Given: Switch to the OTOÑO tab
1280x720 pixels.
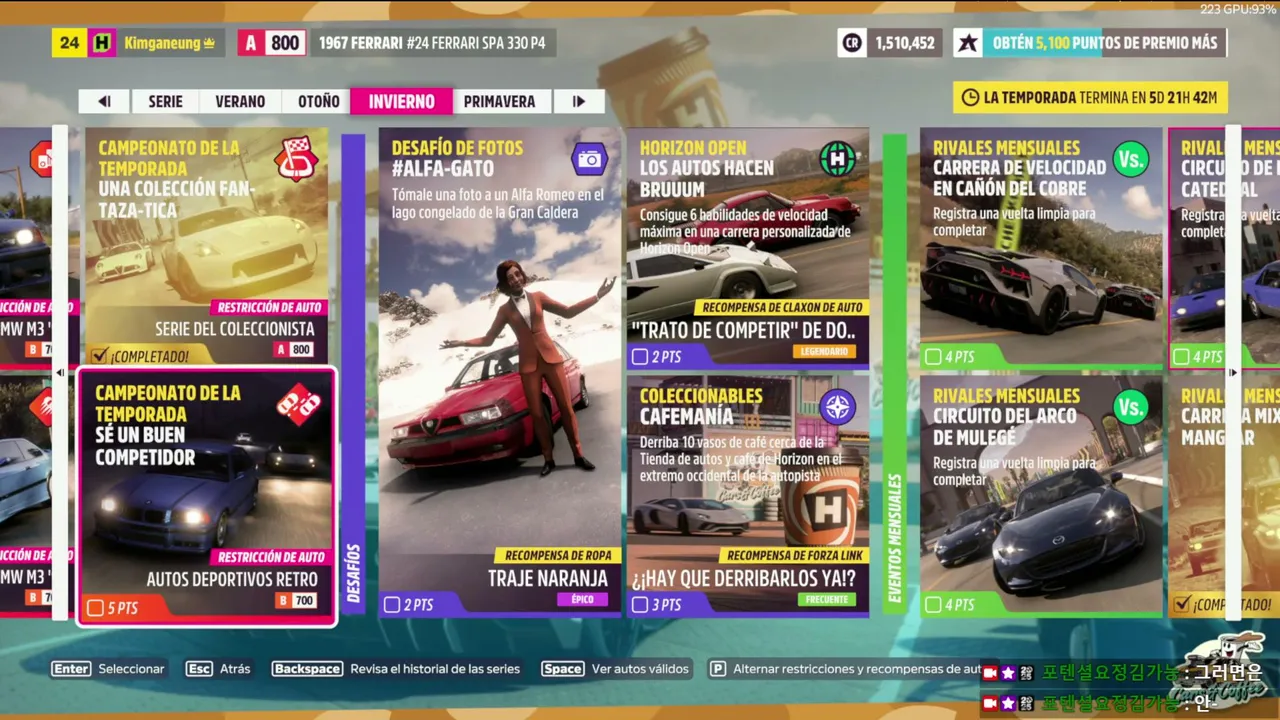Looking at the screenshot, I should (318, 101).
